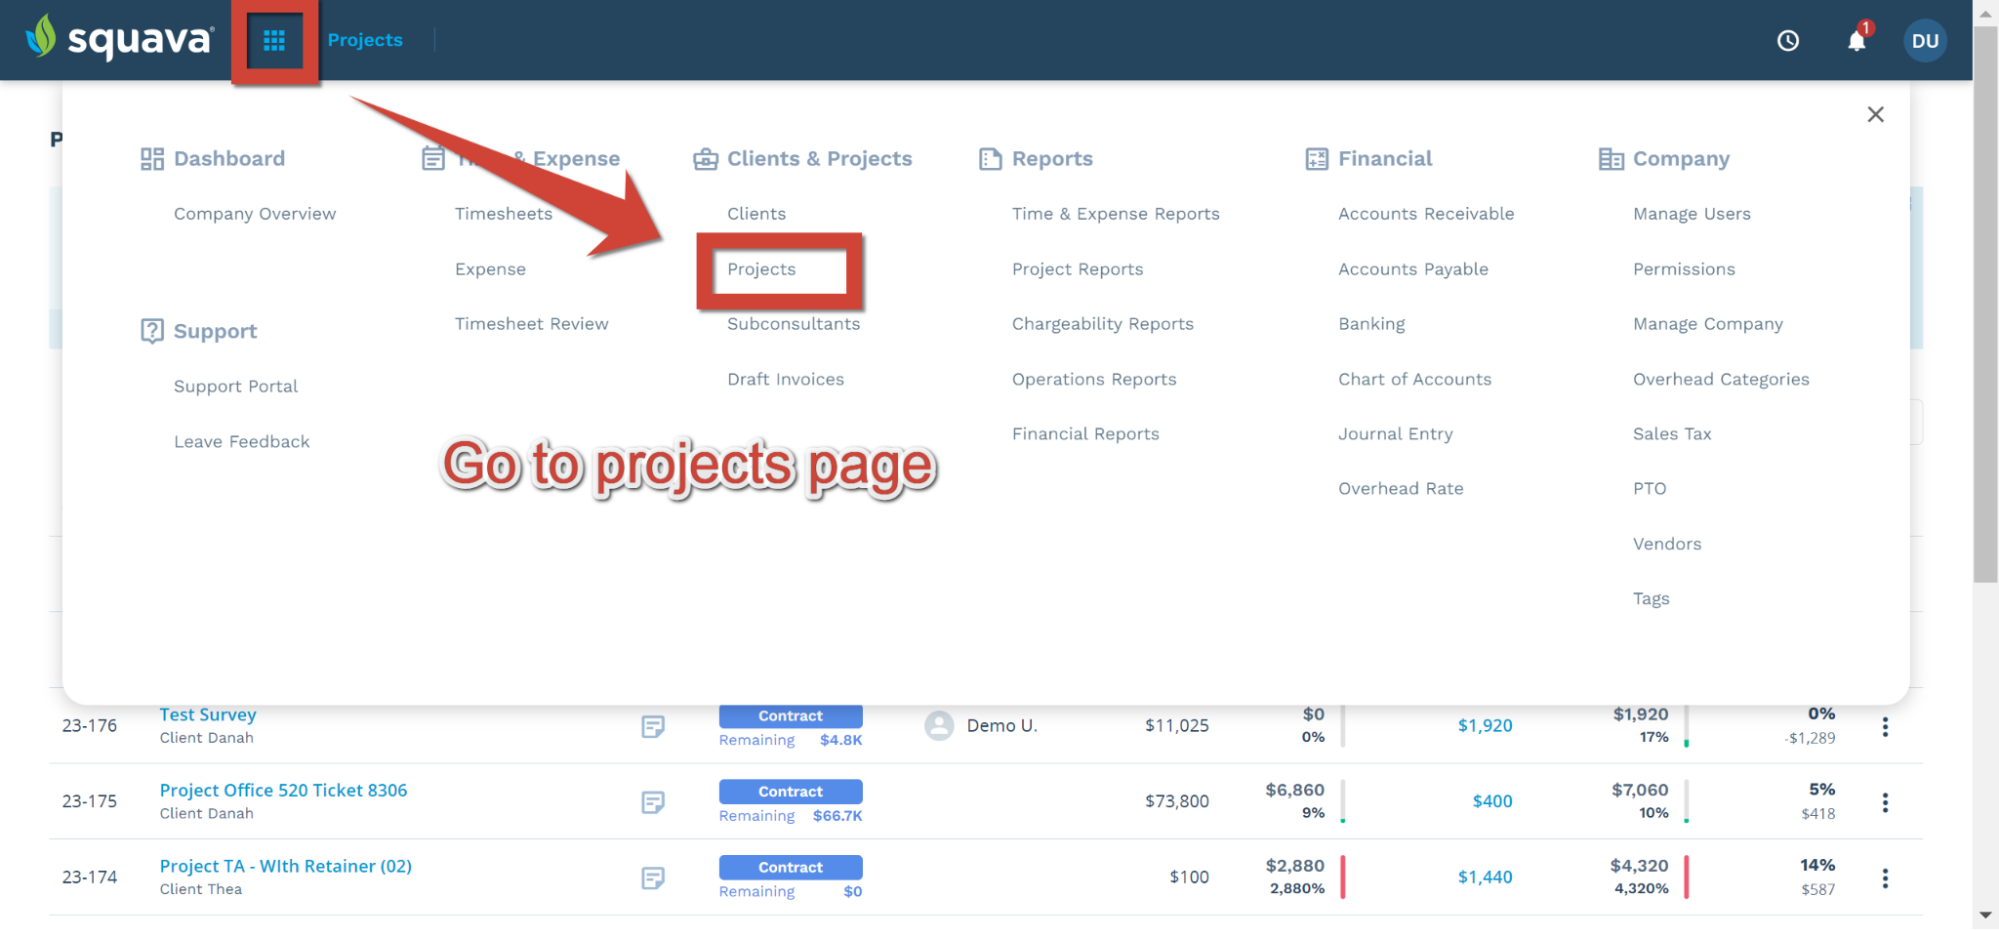Close the navigation menu with X
This screenshot has height=930, width=1999.
click(1876, 114)
